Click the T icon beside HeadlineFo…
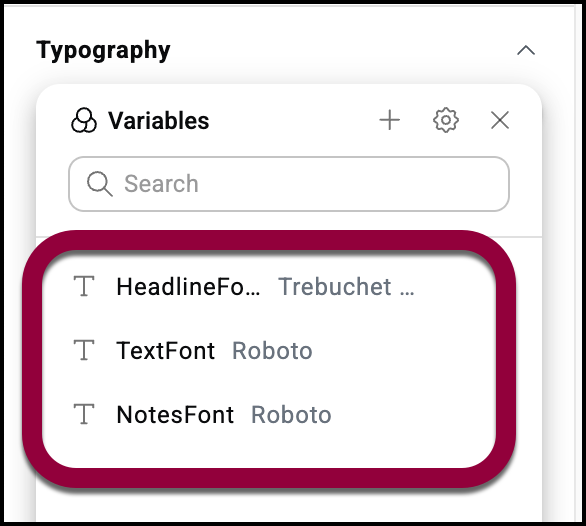Image resolution: width=586 pixels, height=526 pixels. pos(84,286)
